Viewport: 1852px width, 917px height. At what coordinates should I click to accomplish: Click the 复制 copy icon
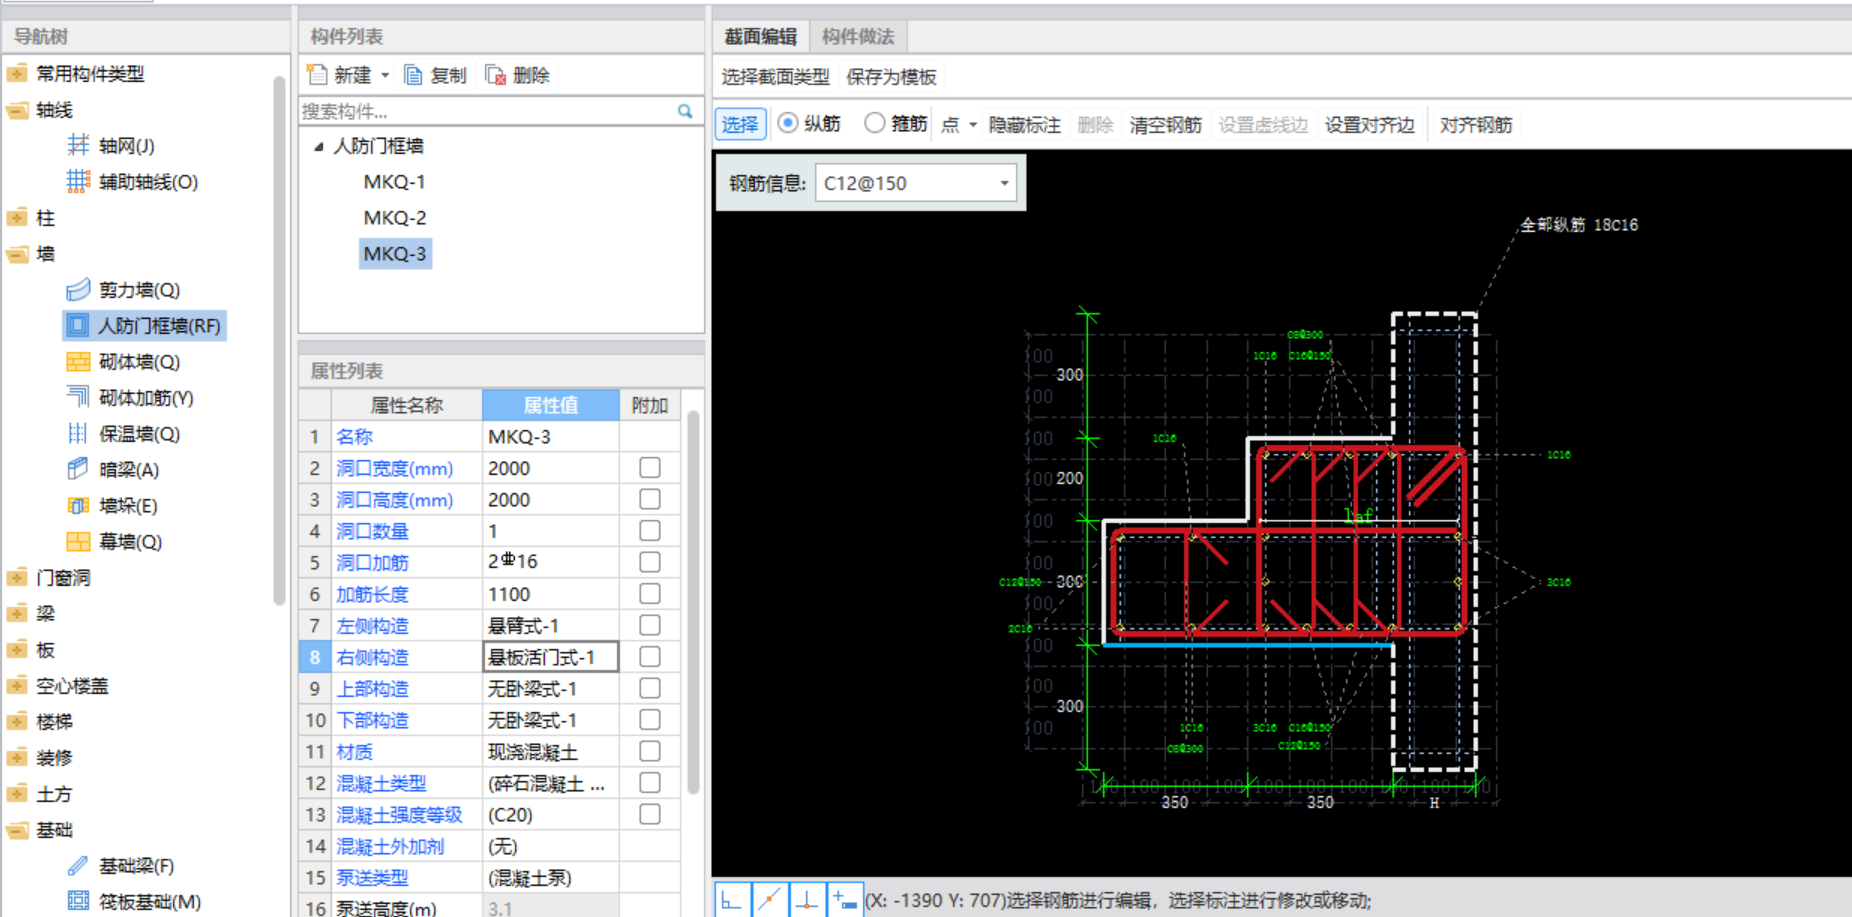(x=413, y=75)
